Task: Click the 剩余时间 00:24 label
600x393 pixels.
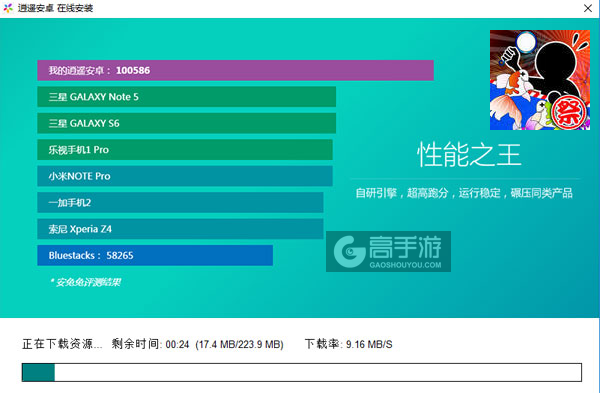Action: click(x=150, y=344)
